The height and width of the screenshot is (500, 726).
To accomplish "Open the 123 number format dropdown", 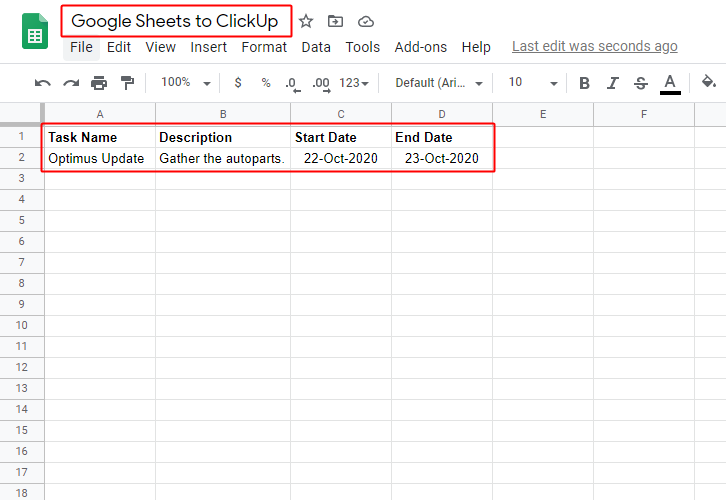I will pos(354,83).
